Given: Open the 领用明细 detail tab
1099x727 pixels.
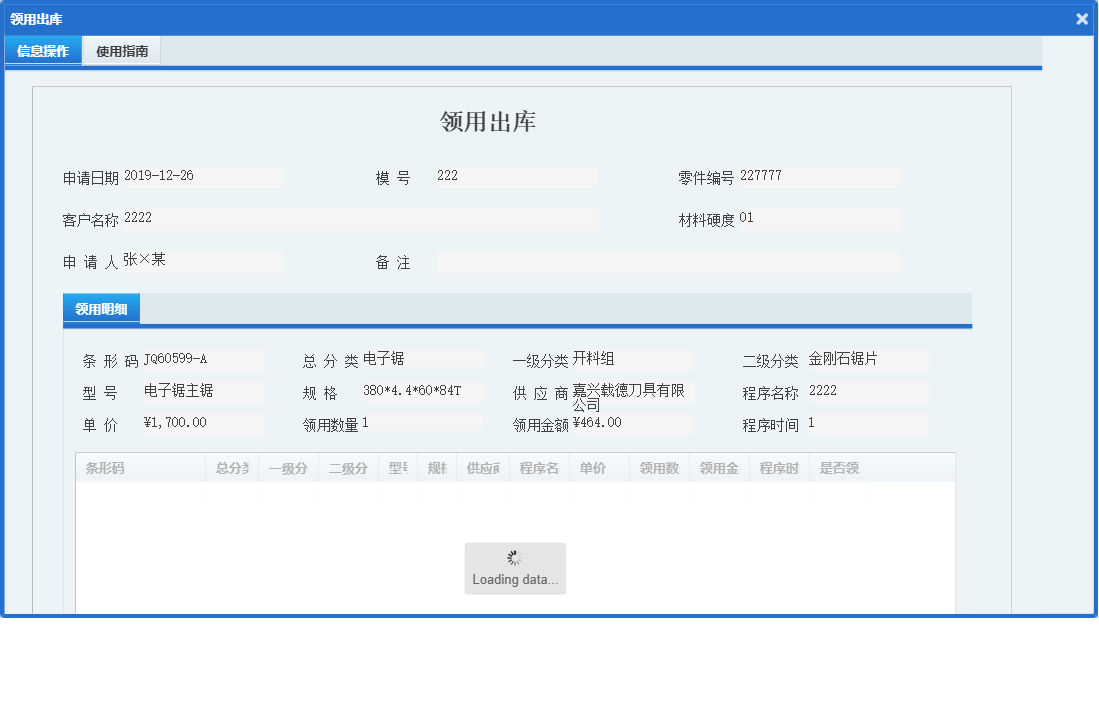Looking at the screenshot, I should click(99, 309).
